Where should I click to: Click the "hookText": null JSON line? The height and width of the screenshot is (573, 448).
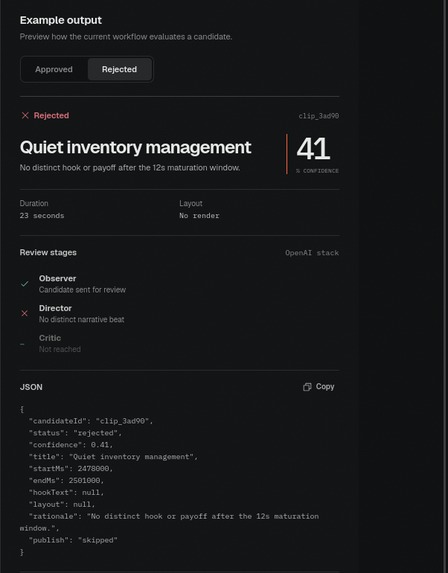tap(66, 493)
